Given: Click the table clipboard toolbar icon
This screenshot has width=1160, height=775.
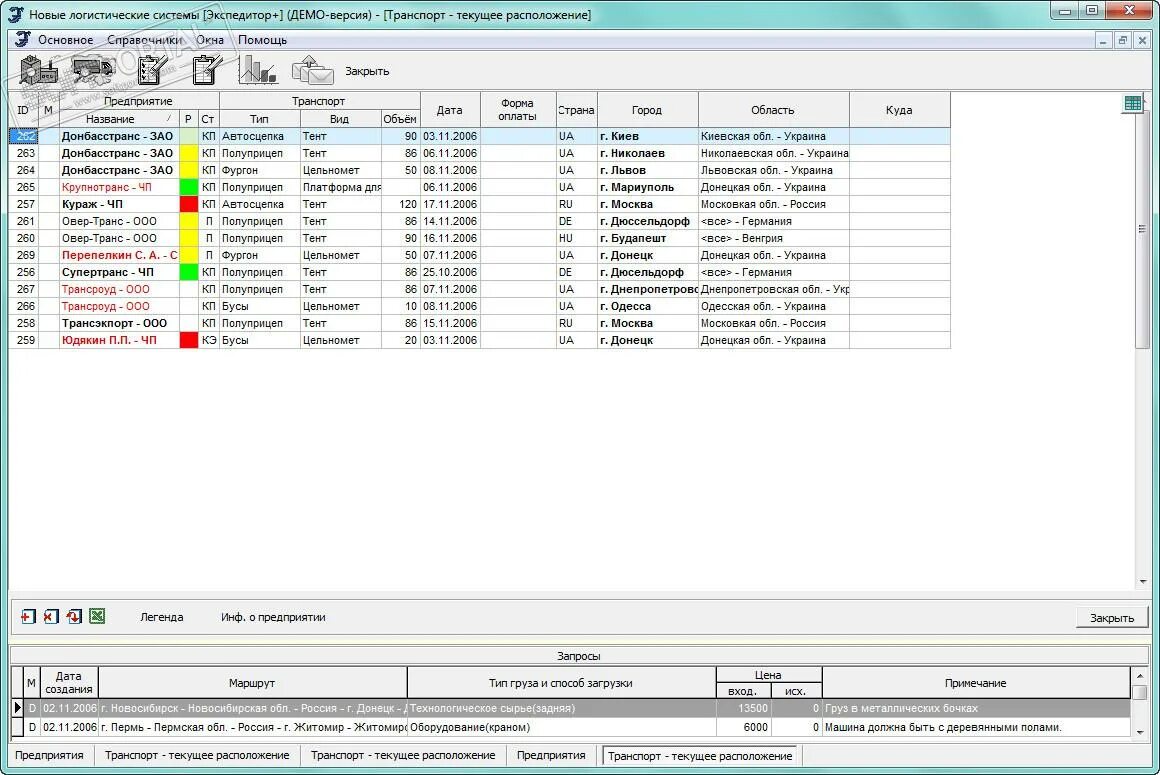Looking at the screenshot, I should [207, 71].
